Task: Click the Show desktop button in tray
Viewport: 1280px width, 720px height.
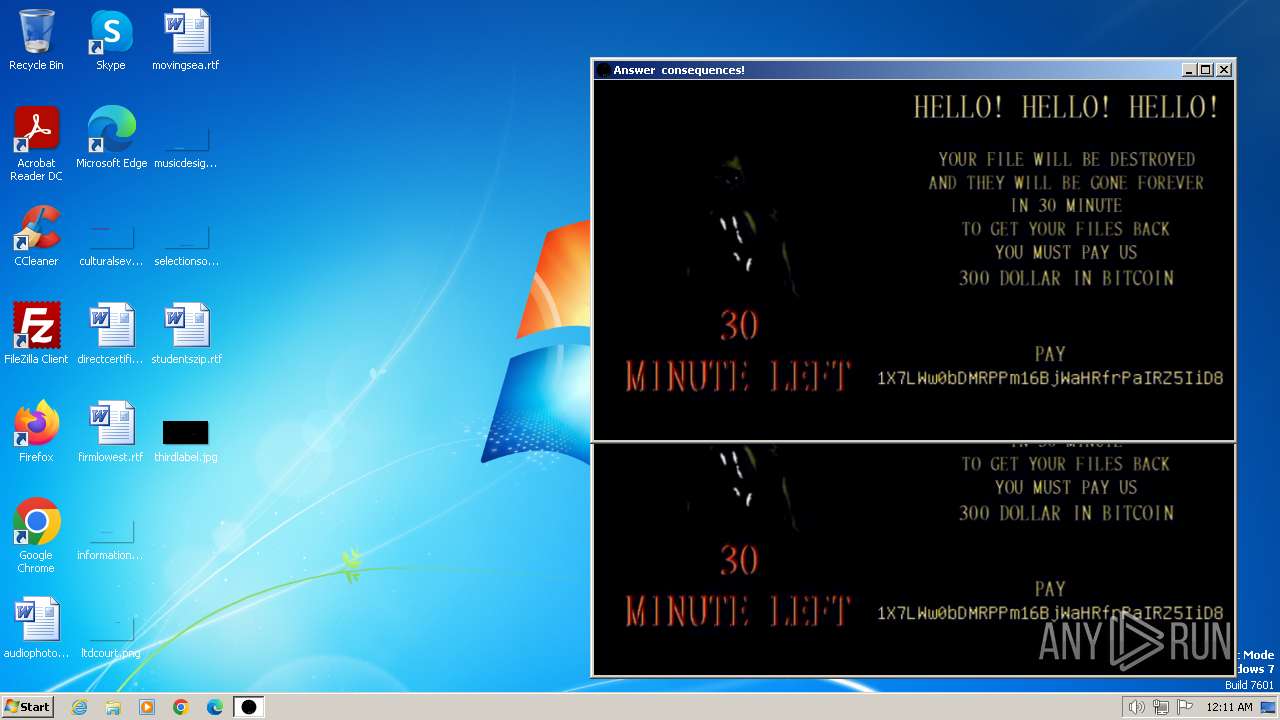Action: point(1269,707)
